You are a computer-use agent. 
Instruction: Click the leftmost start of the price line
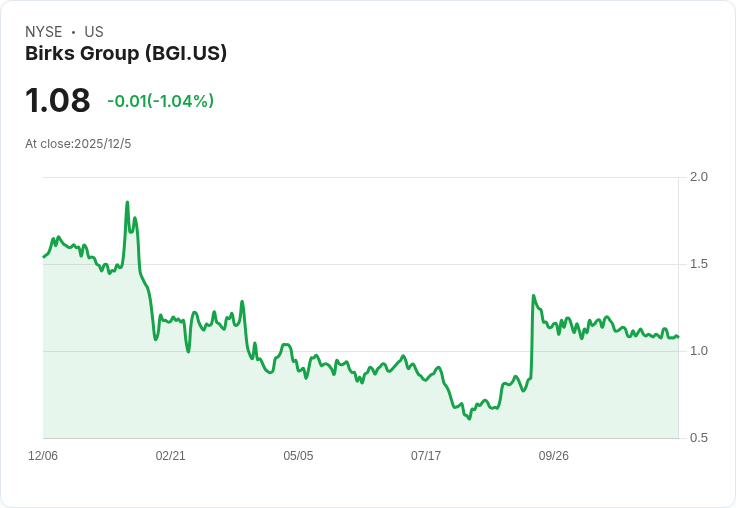tap(44, 257)
